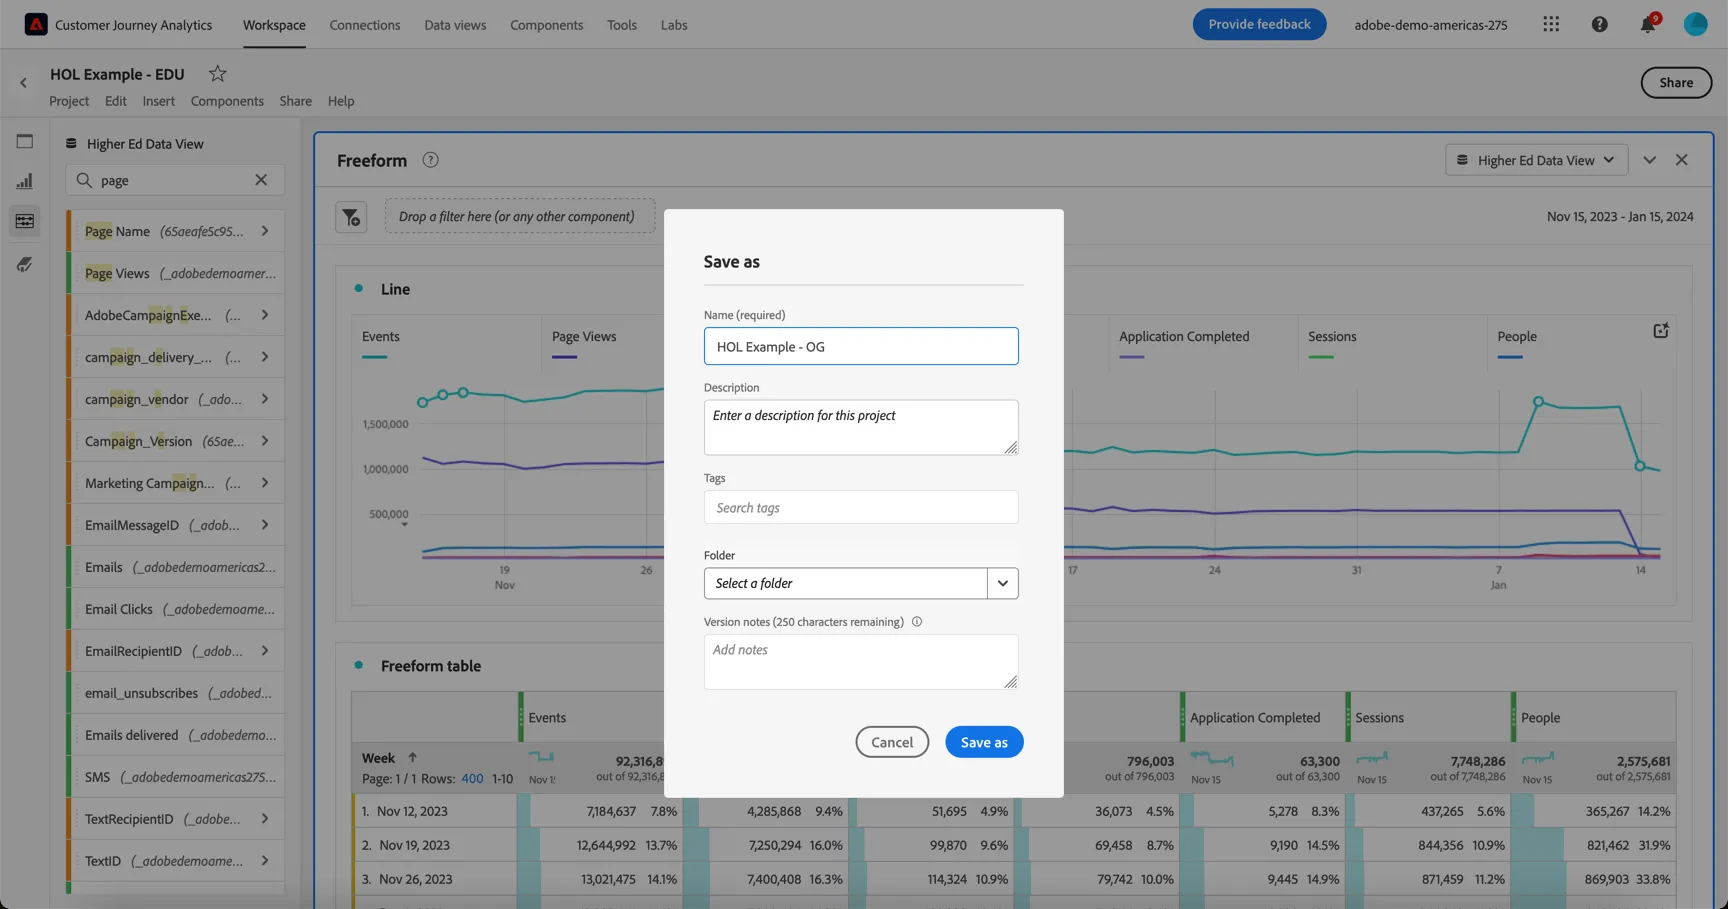This screenshot has width=1728, height=909.
Task: Open the Components icon in left rail
Action: (x=24, y=221)
